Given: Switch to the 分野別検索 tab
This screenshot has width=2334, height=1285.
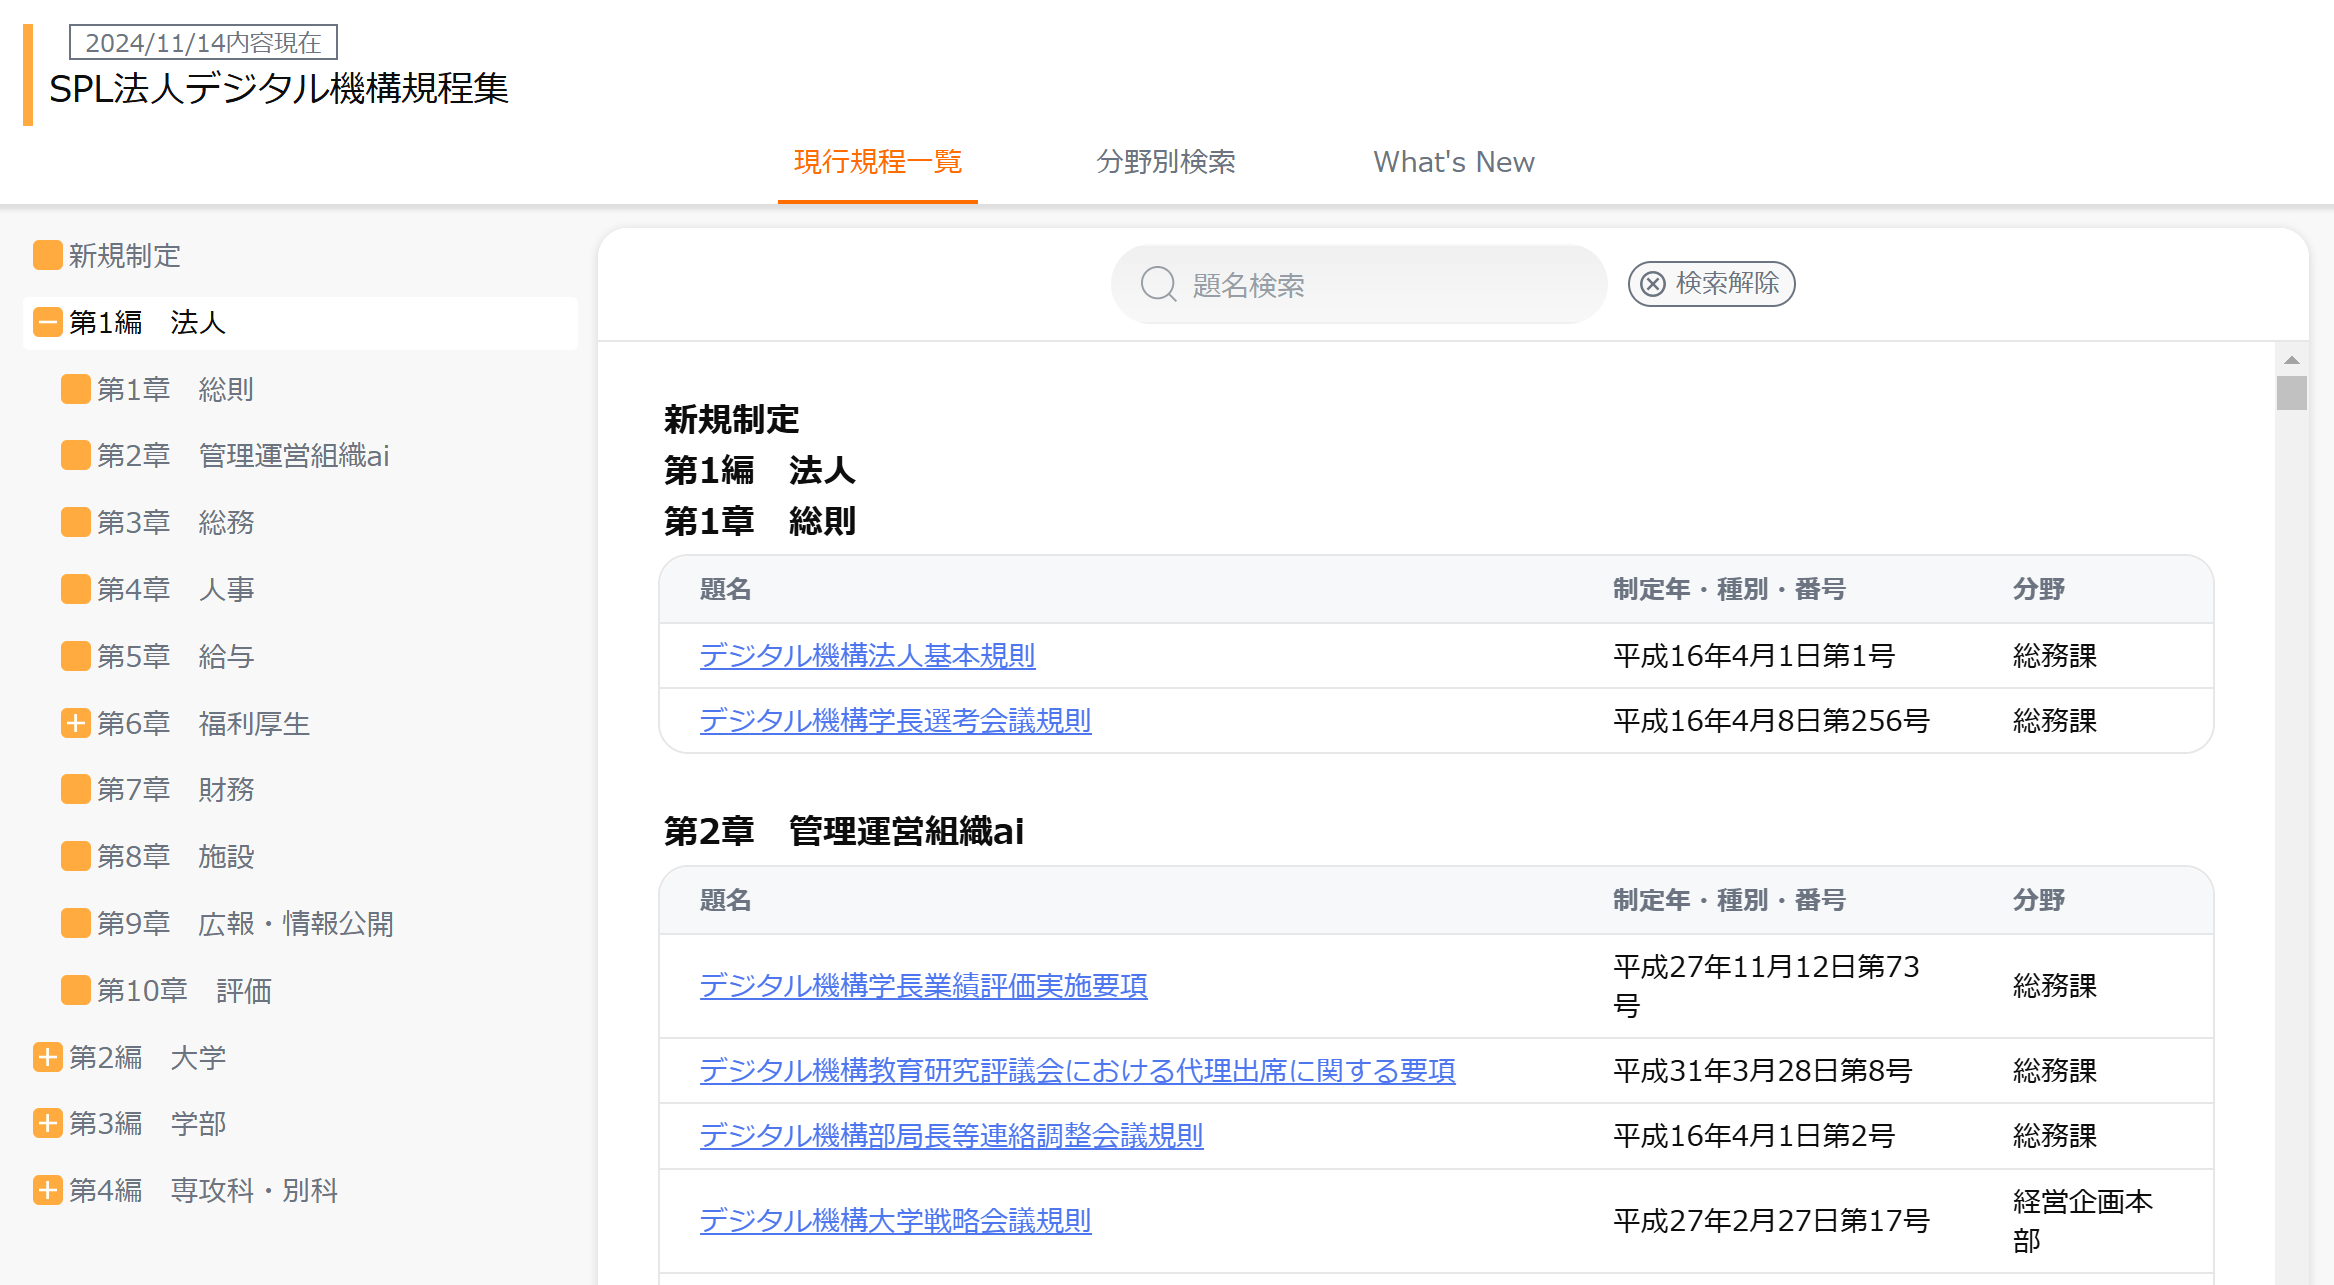Looking at the screenshot, I should (1165, 162).
